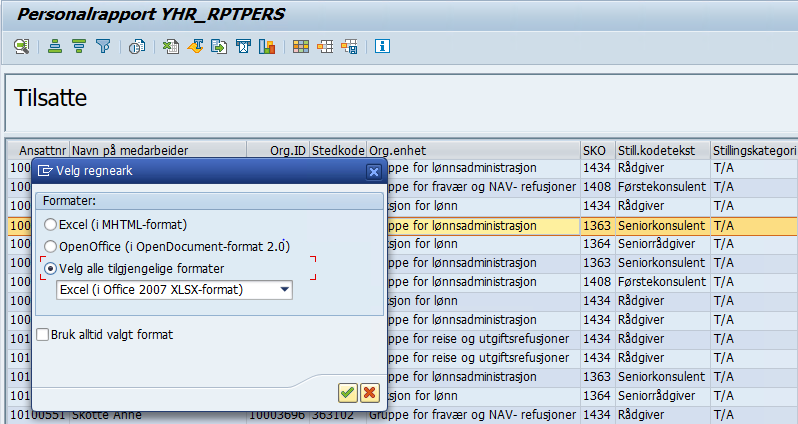Image resolution: width=798 pixels, height=424 pixels.
Task: Click the Still.kodetekst column header
Action: 663,151
